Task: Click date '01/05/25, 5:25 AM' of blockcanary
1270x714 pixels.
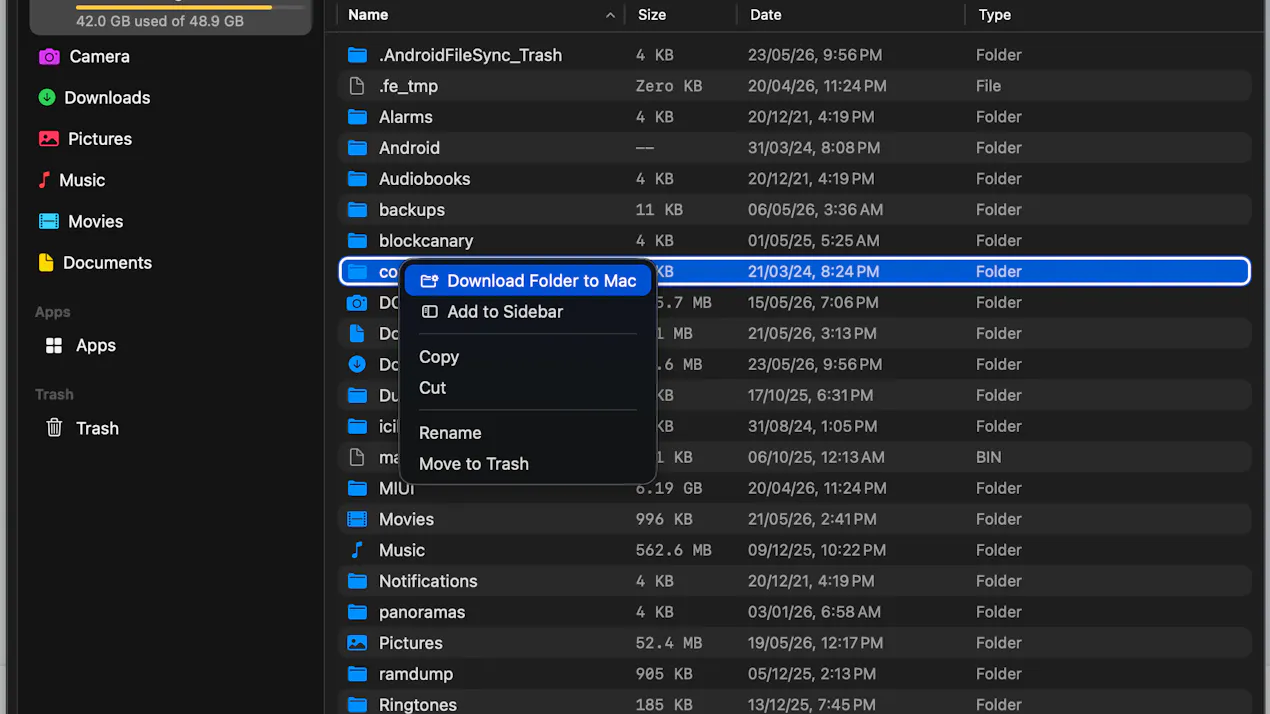Action: (814, 241)
